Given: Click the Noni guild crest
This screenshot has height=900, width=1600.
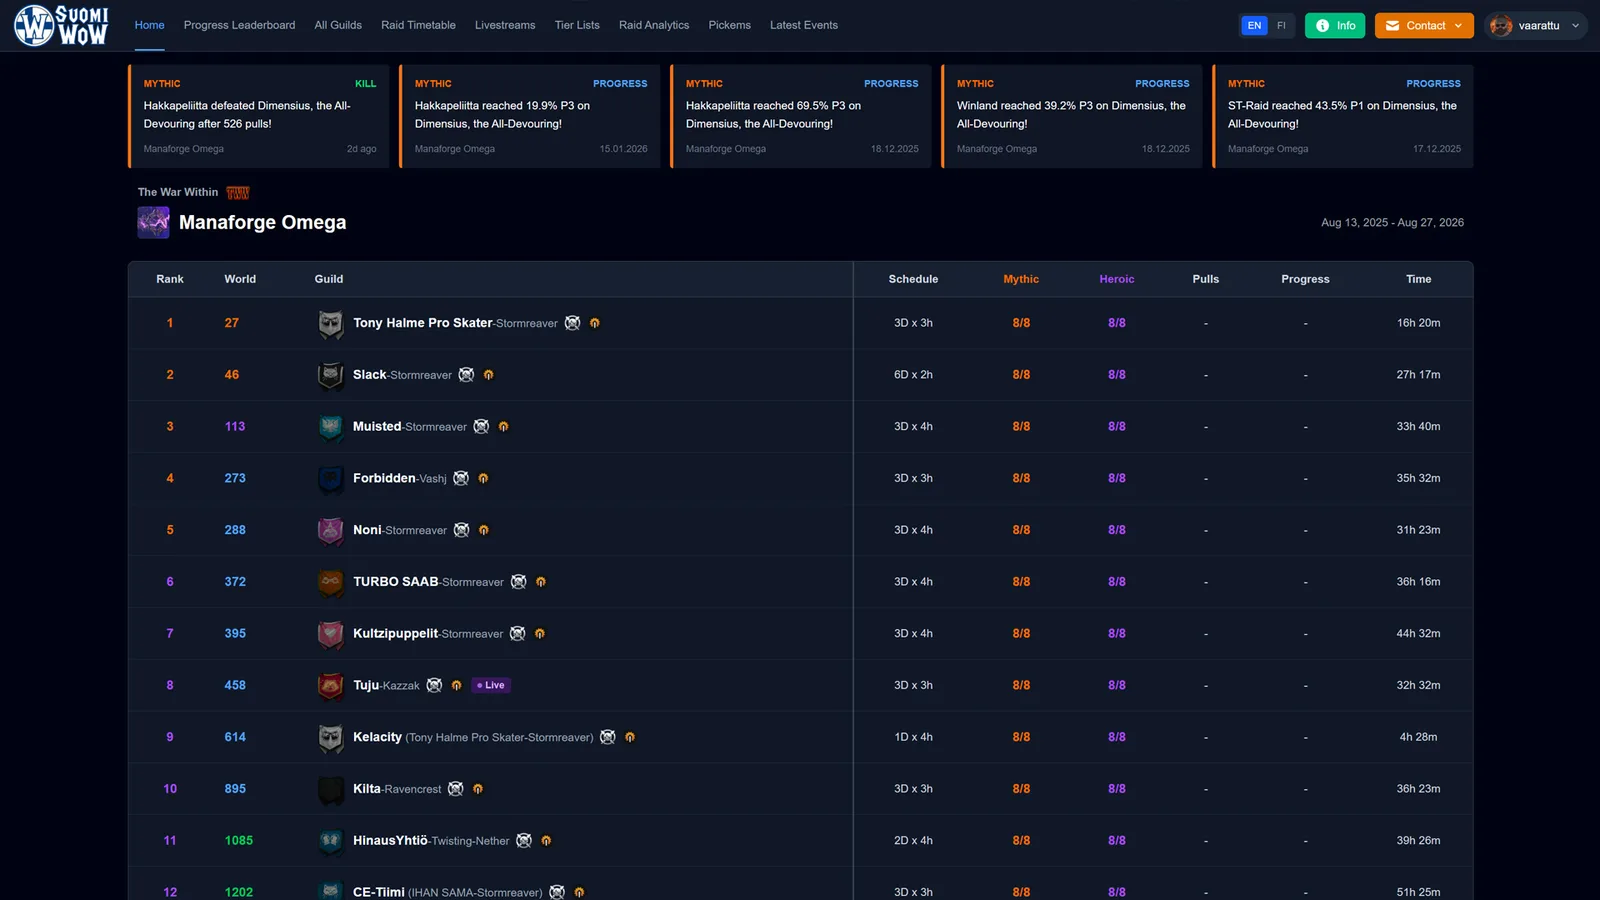Looking at the screenshot, I should coord(330,530).
